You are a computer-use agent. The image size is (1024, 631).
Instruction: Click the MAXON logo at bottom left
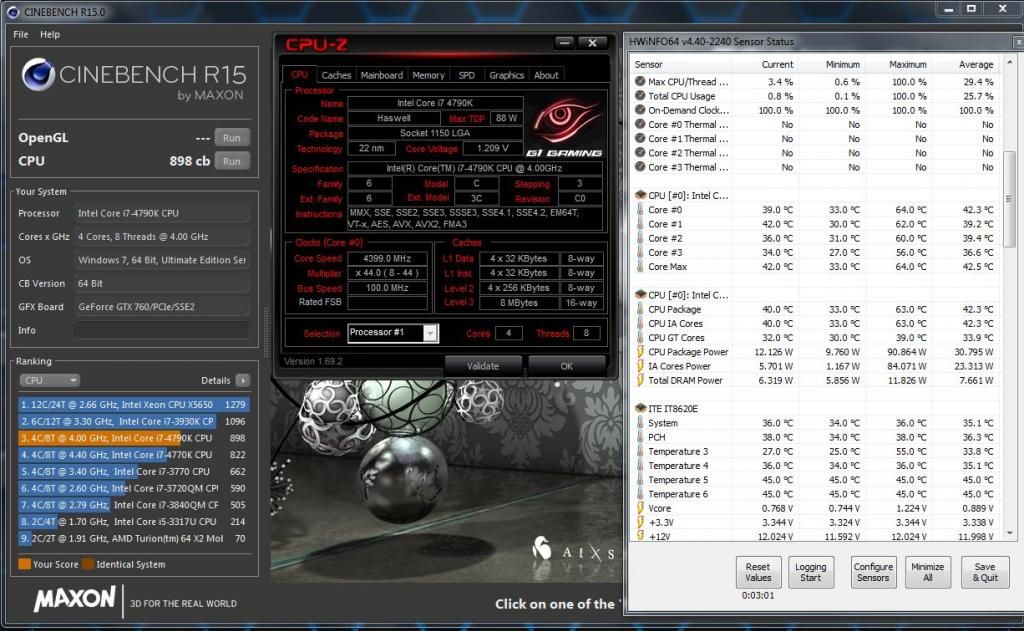(x=75, y=599)
